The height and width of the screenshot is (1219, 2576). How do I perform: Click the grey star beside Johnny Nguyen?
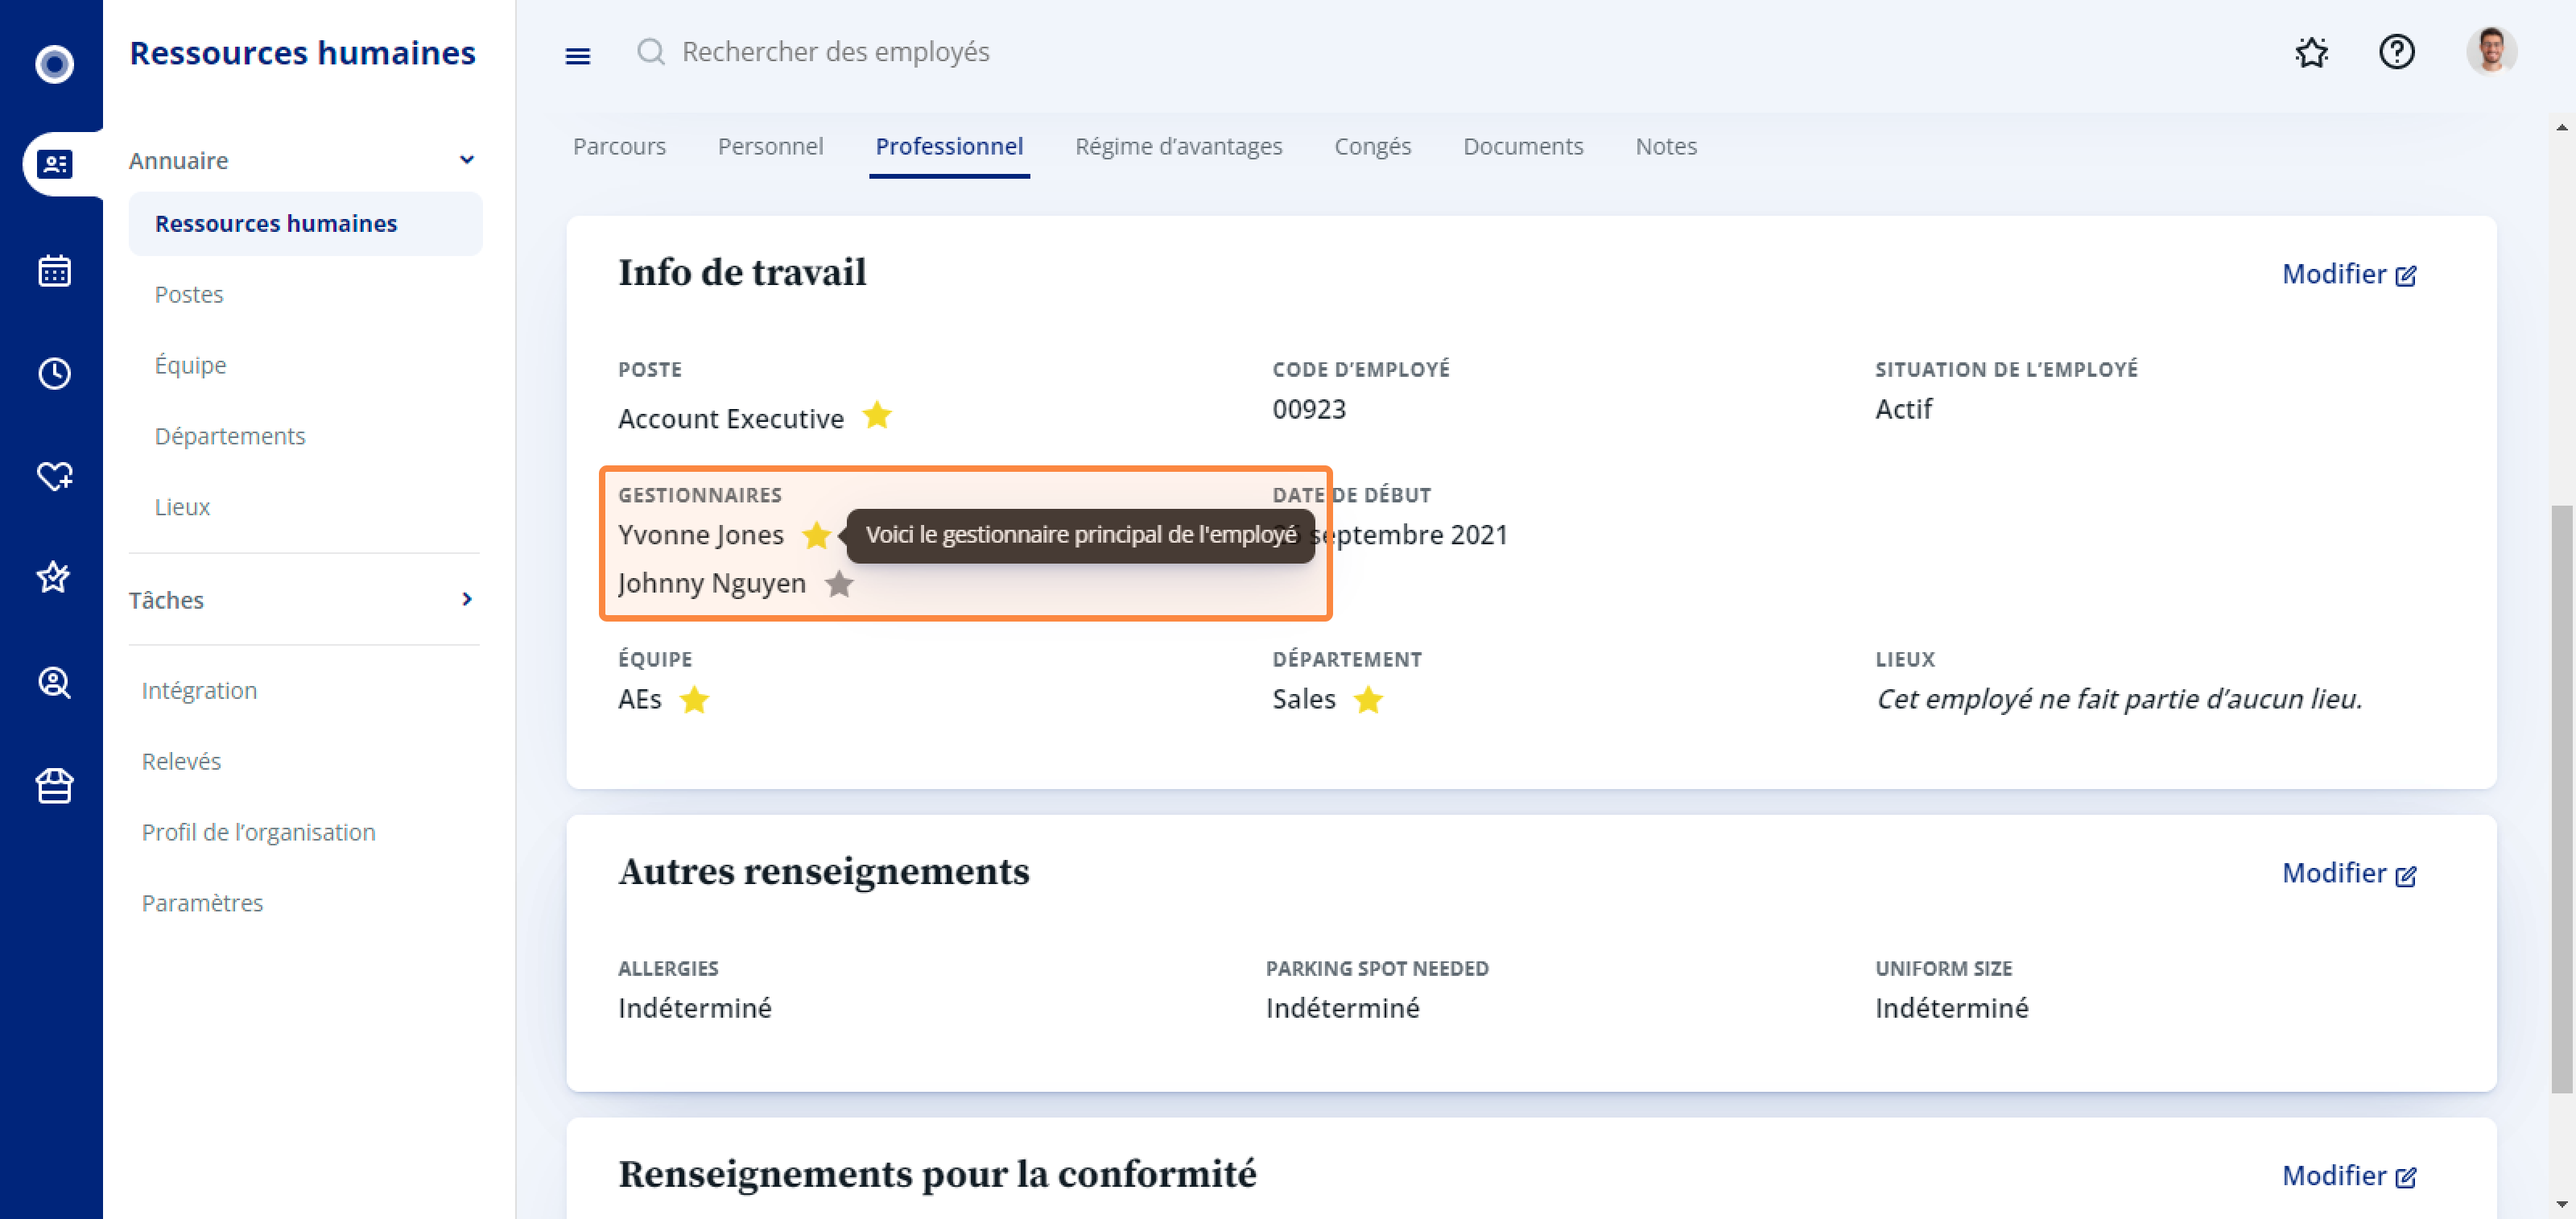(x=839, y=583)
